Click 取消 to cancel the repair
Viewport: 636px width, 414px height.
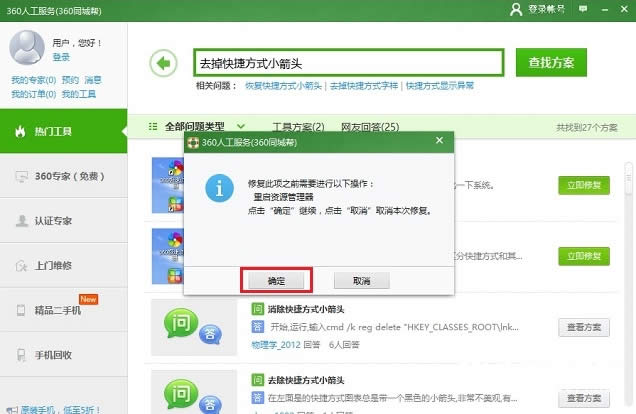[361, 281]
